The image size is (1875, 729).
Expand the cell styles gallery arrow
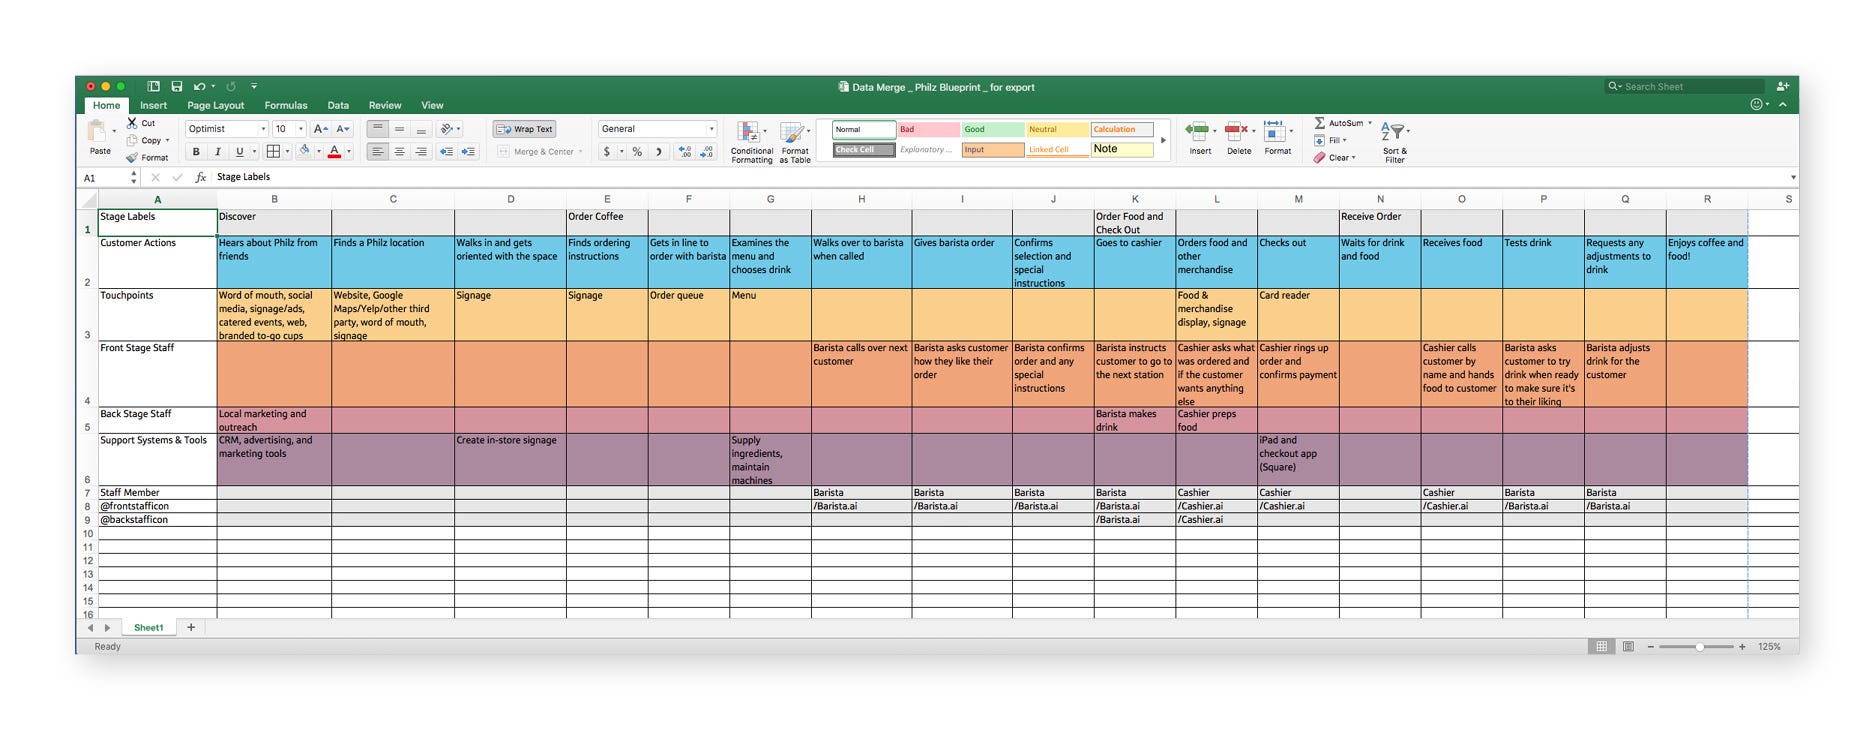[x=1163, y=140]
